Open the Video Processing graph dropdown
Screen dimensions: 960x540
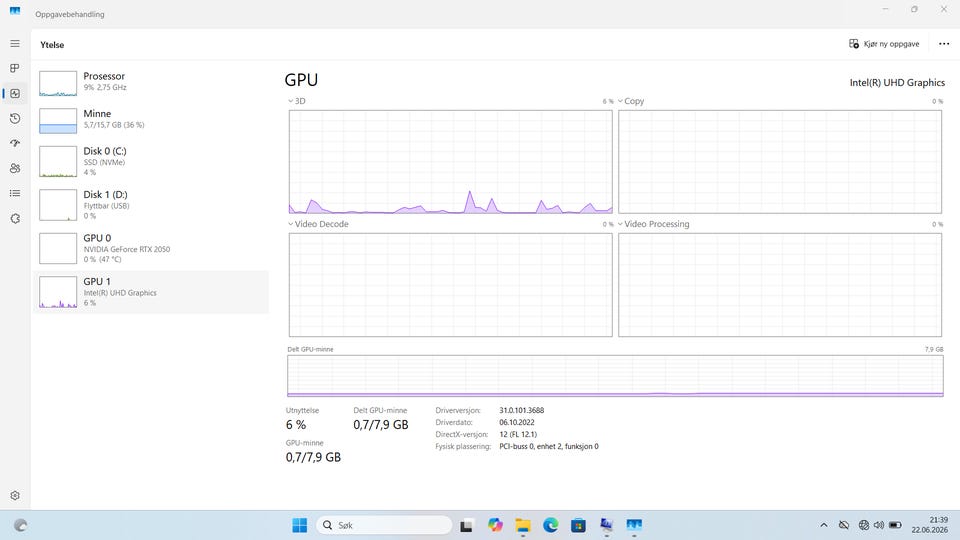tap(653, 224)
